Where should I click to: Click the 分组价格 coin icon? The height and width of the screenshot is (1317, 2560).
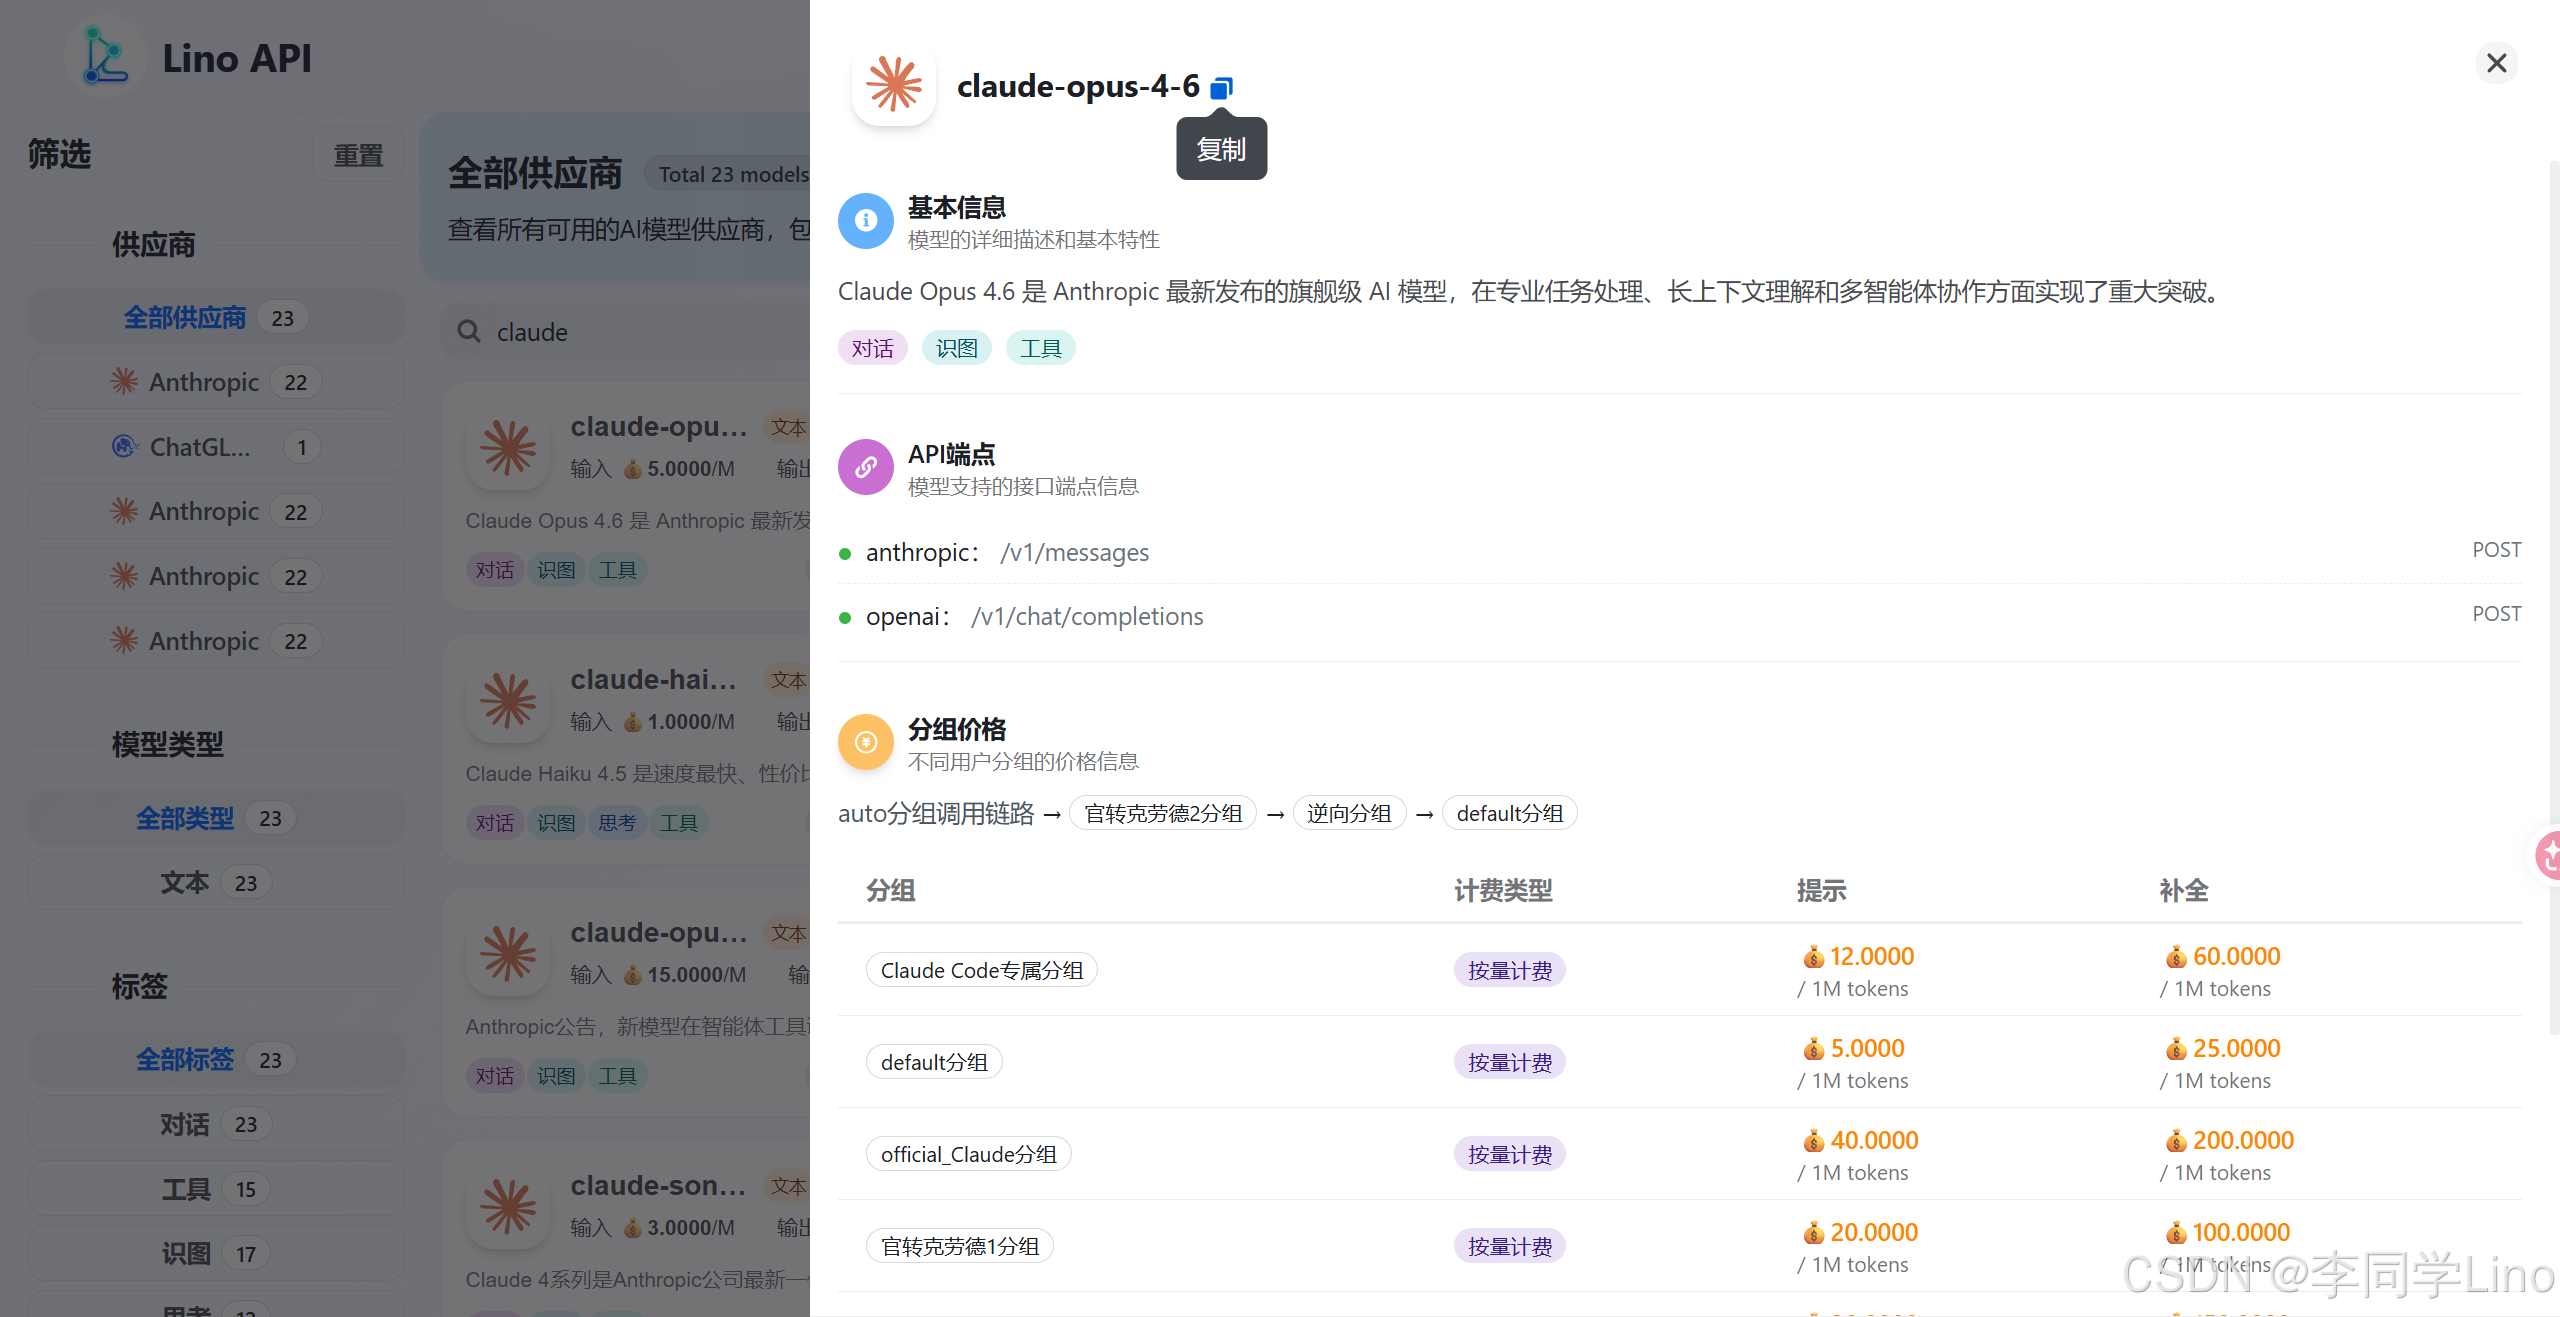coord(865,742)
